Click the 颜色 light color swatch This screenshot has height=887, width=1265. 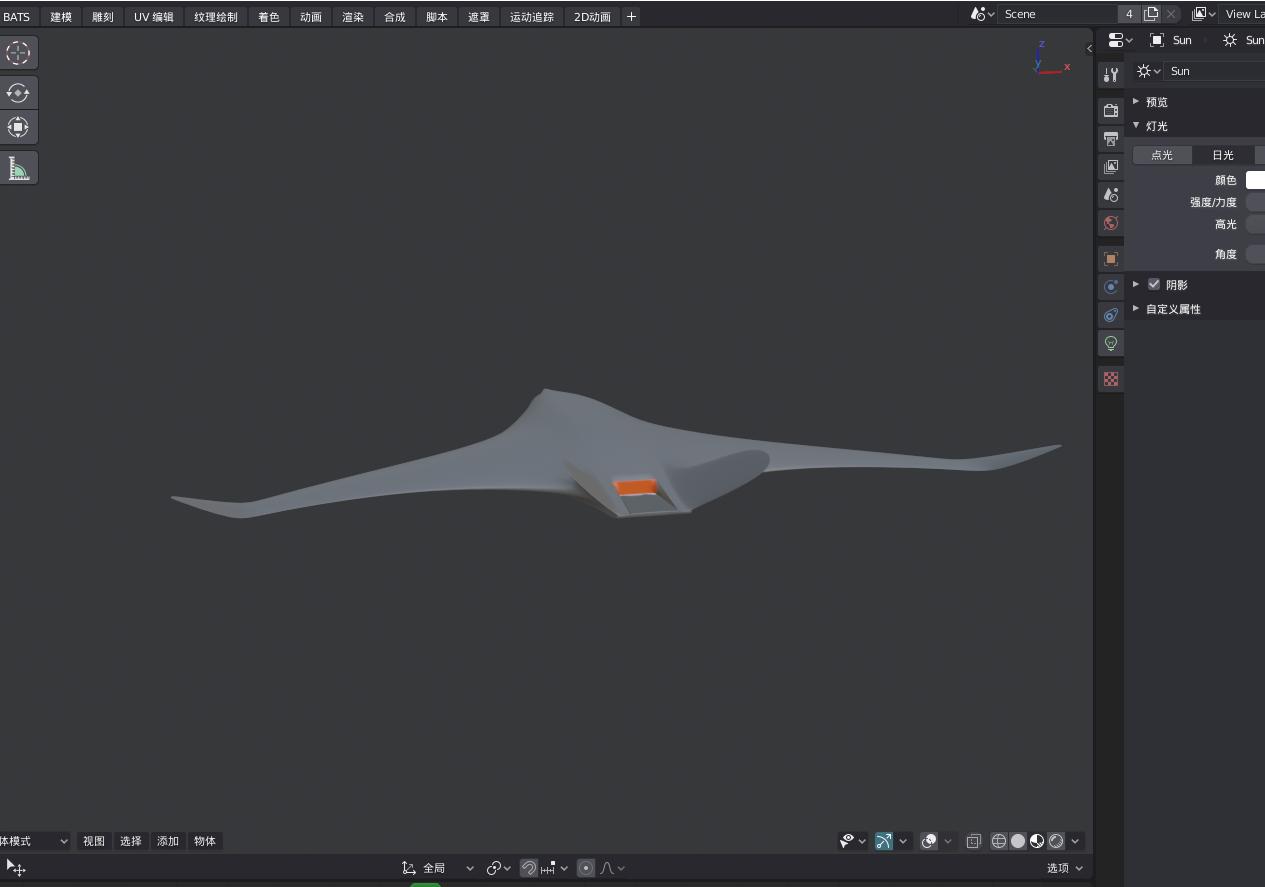[x=1255, y=180]
